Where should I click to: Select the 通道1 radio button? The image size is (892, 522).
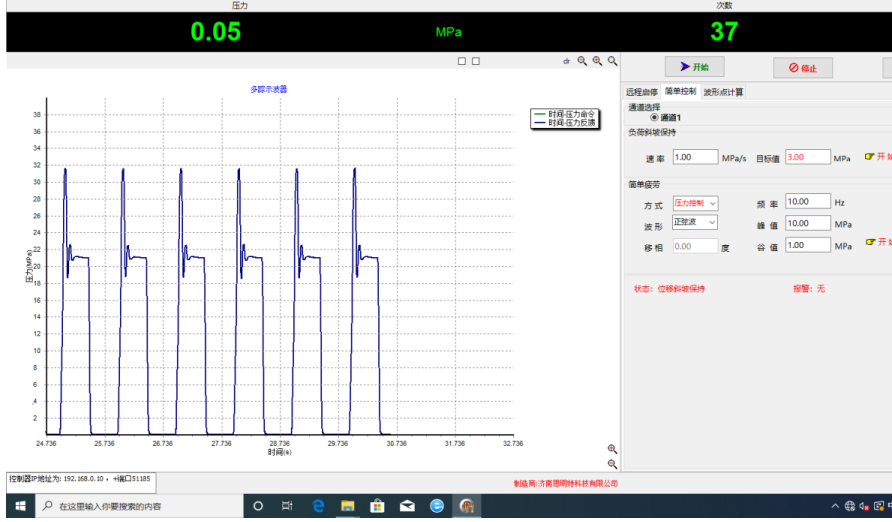655,118
